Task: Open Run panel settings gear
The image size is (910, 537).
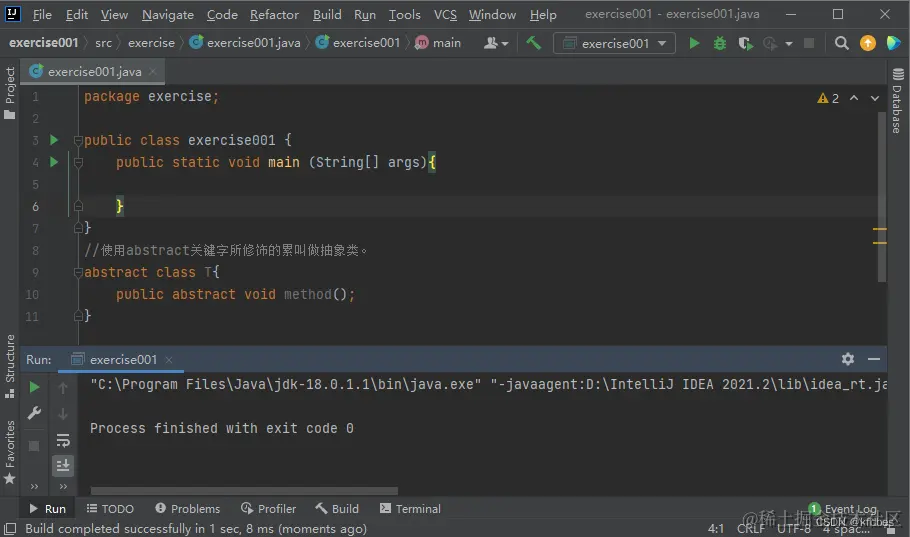Action: 847,359
